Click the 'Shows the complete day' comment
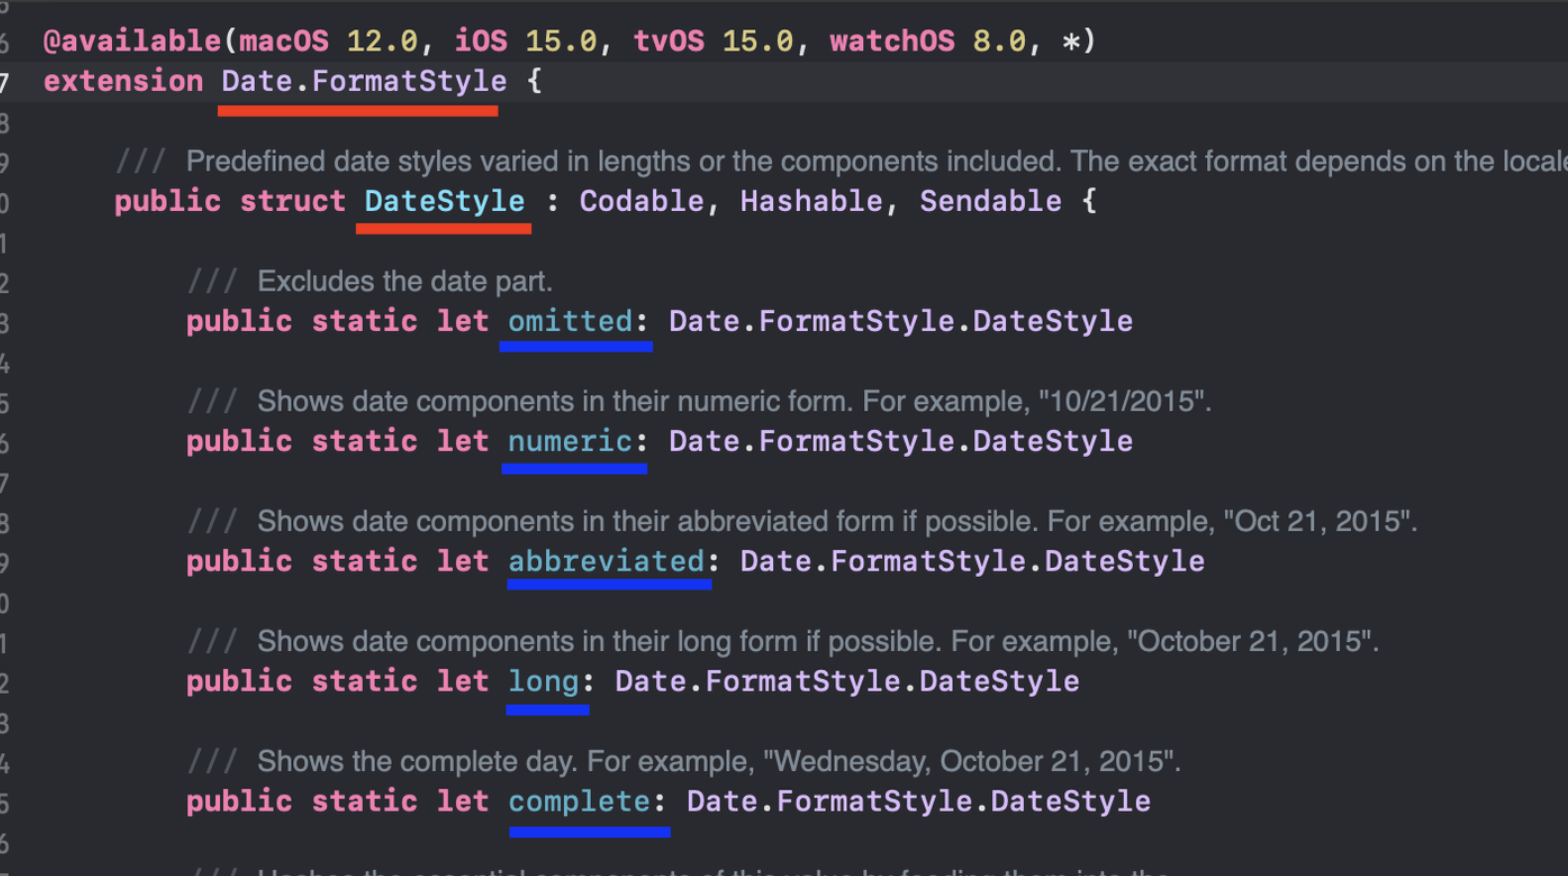The image size is (1568, 876). pyautogui.click(x=684, y=761)
